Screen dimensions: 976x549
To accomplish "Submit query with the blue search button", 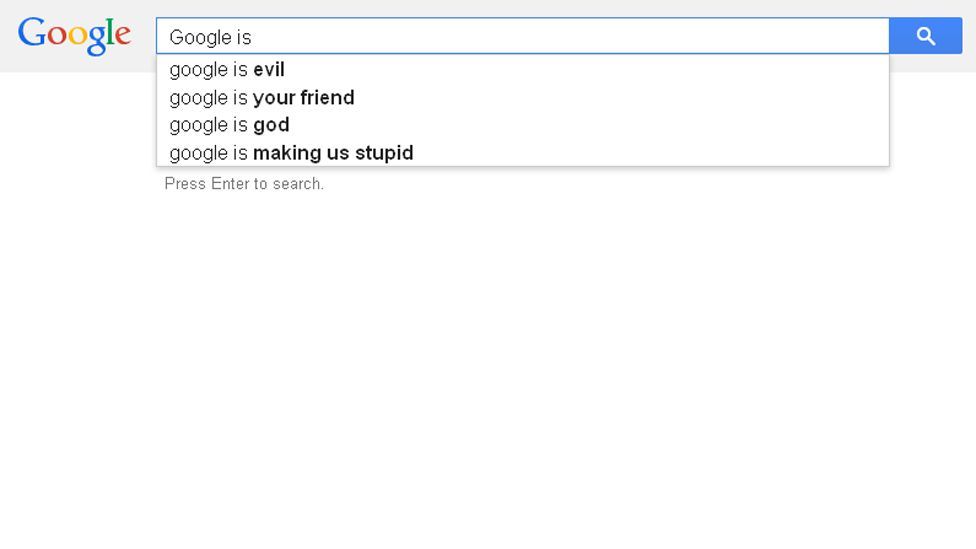I will click(x=926, y=36).
